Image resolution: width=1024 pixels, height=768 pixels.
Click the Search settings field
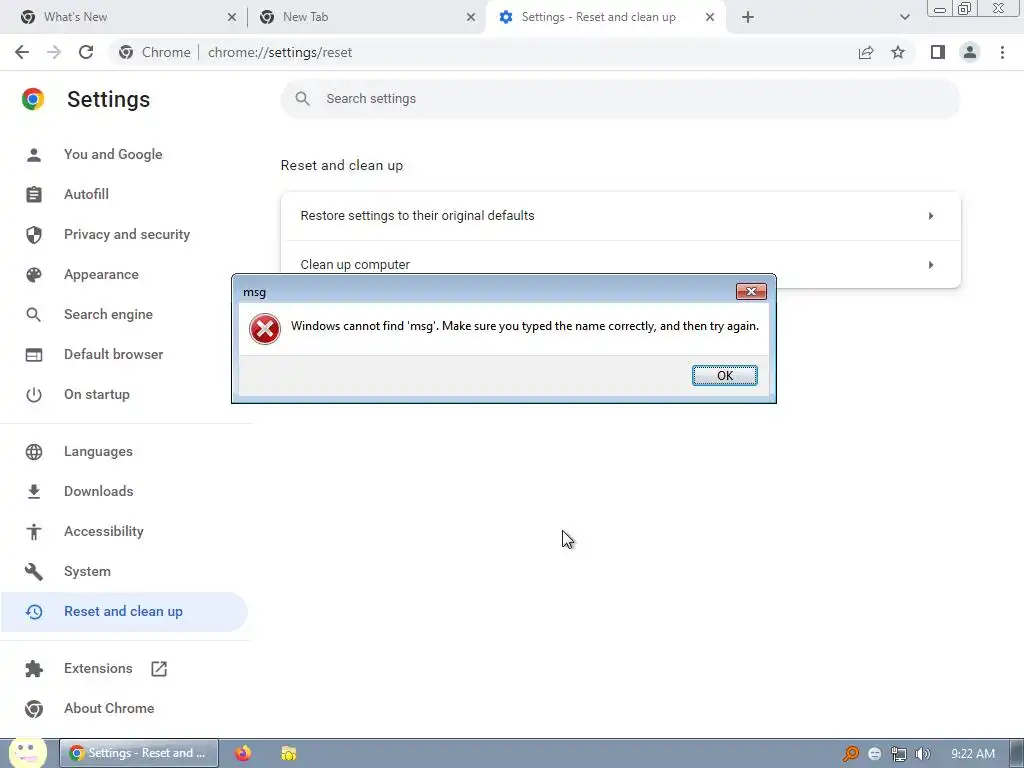coord(620,99)
